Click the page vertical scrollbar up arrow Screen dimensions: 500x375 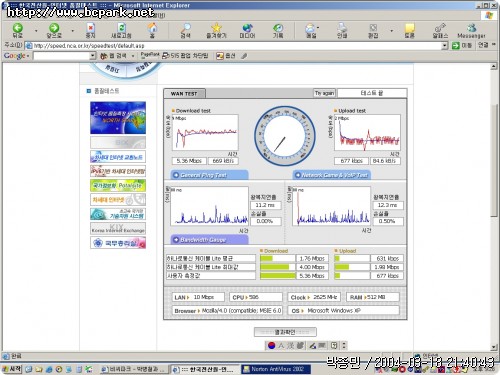[494, 67]
